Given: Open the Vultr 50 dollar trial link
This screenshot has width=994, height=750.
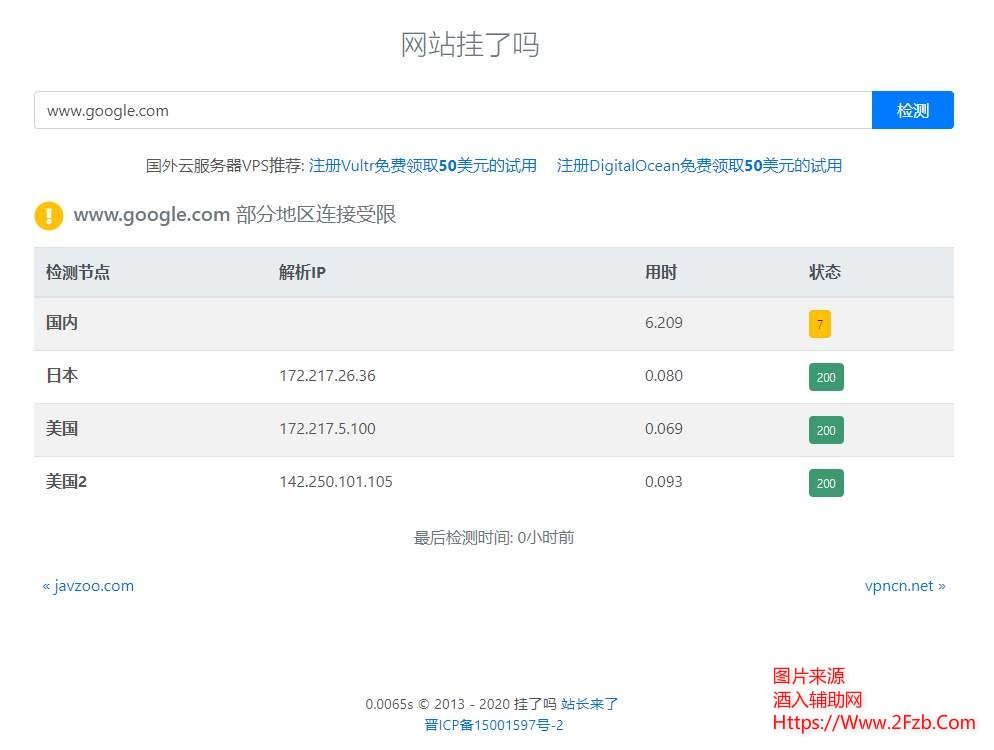Looking at the screenshot, I should (x=422, y=165).
